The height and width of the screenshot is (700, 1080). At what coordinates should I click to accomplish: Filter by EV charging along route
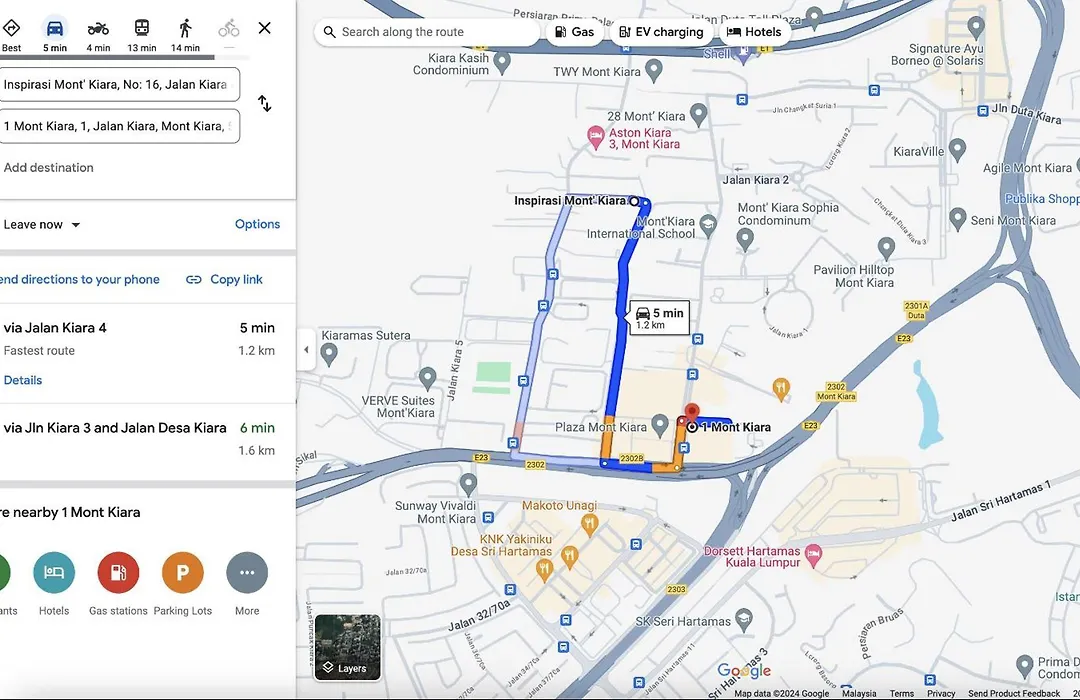661,32
